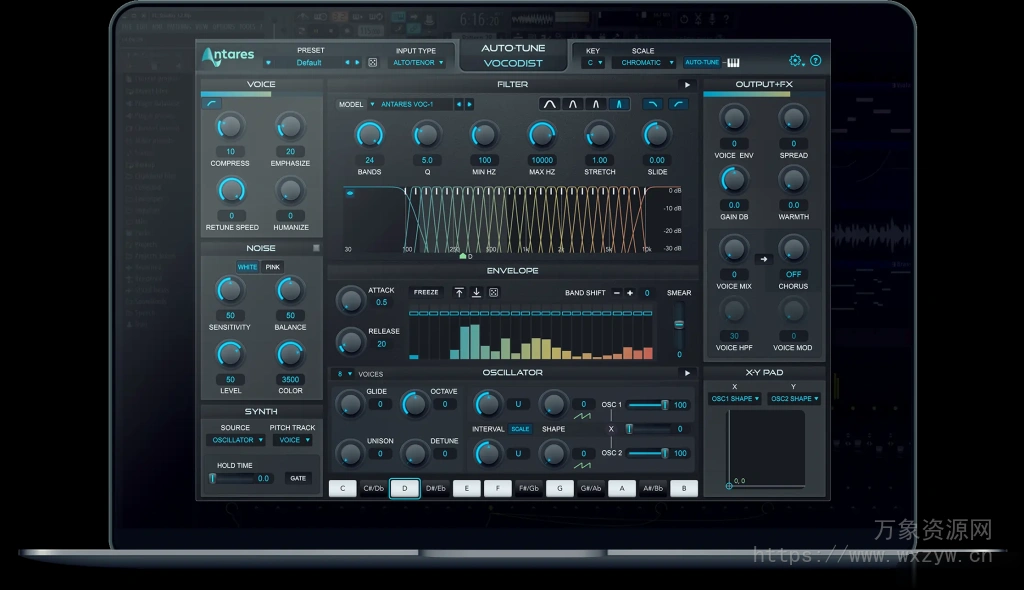Click the downward arrow icon in Envelope row
The height and width of the screenshot is (590, 1024).
tap(477, 292)
